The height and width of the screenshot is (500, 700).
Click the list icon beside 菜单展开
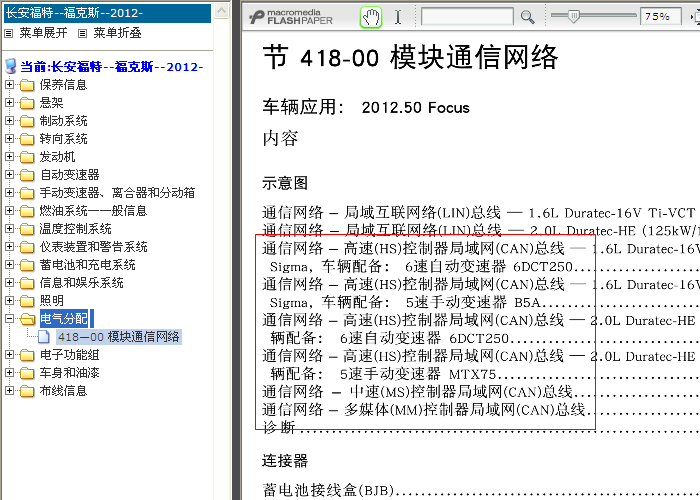click(8, 33)
